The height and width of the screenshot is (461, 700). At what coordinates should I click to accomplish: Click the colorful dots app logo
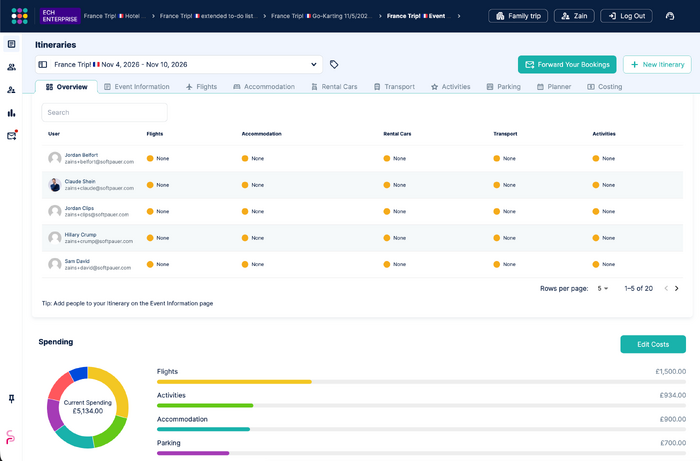click(19, 16)
